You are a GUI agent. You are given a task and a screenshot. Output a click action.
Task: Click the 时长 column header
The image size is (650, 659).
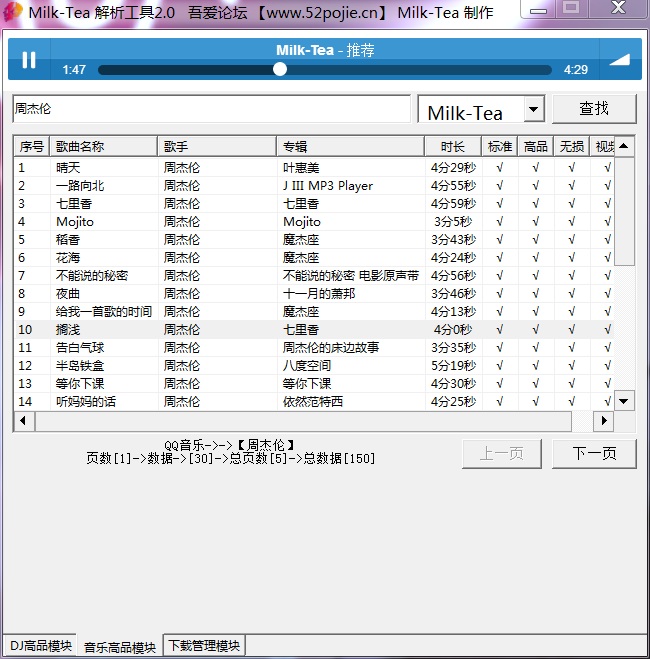(453, 147)
